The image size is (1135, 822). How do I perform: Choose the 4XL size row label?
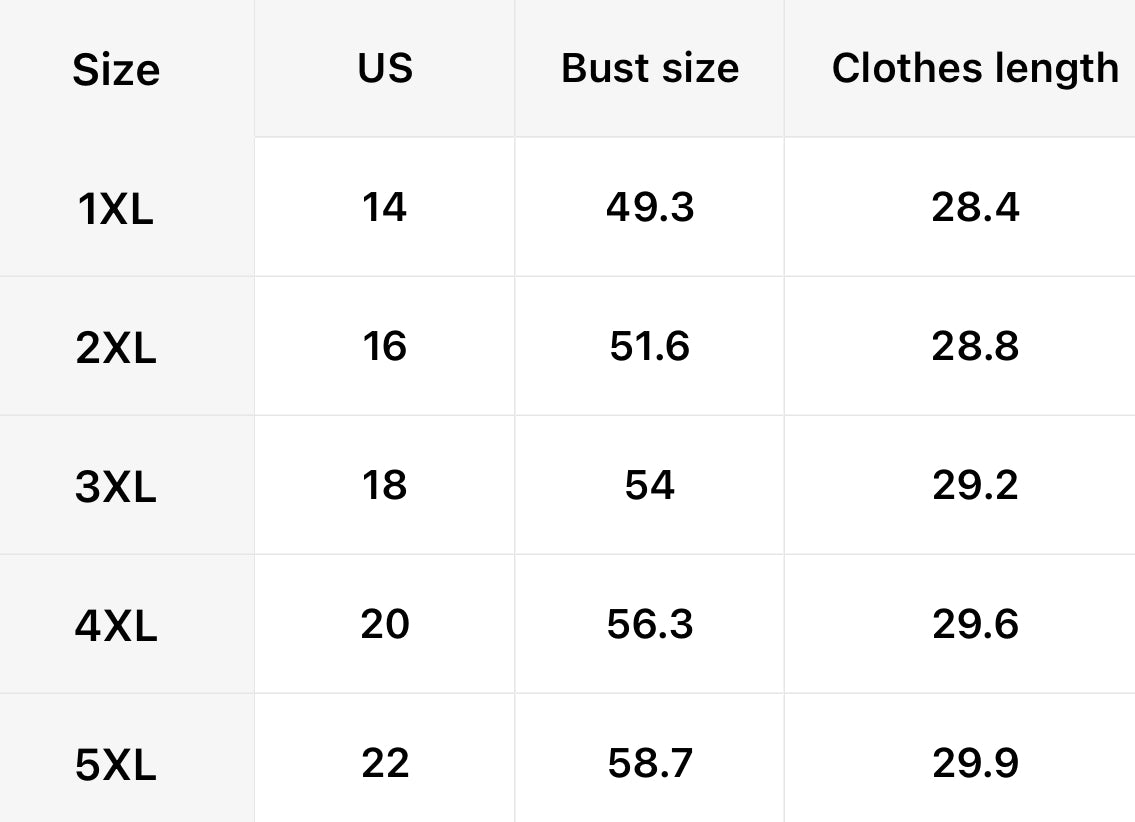tap(116, 626)
